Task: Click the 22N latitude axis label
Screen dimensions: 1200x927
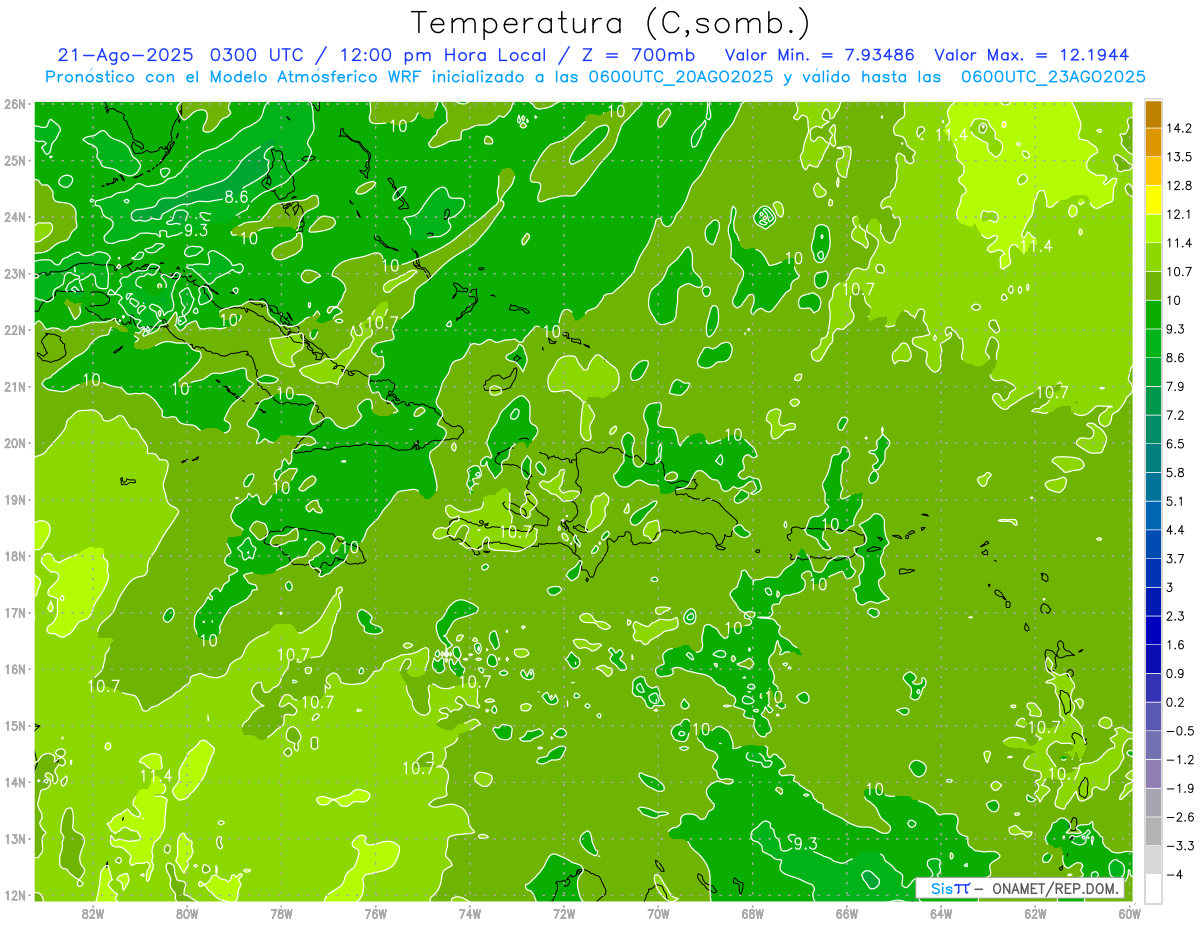Action: (x=14, y=330)
